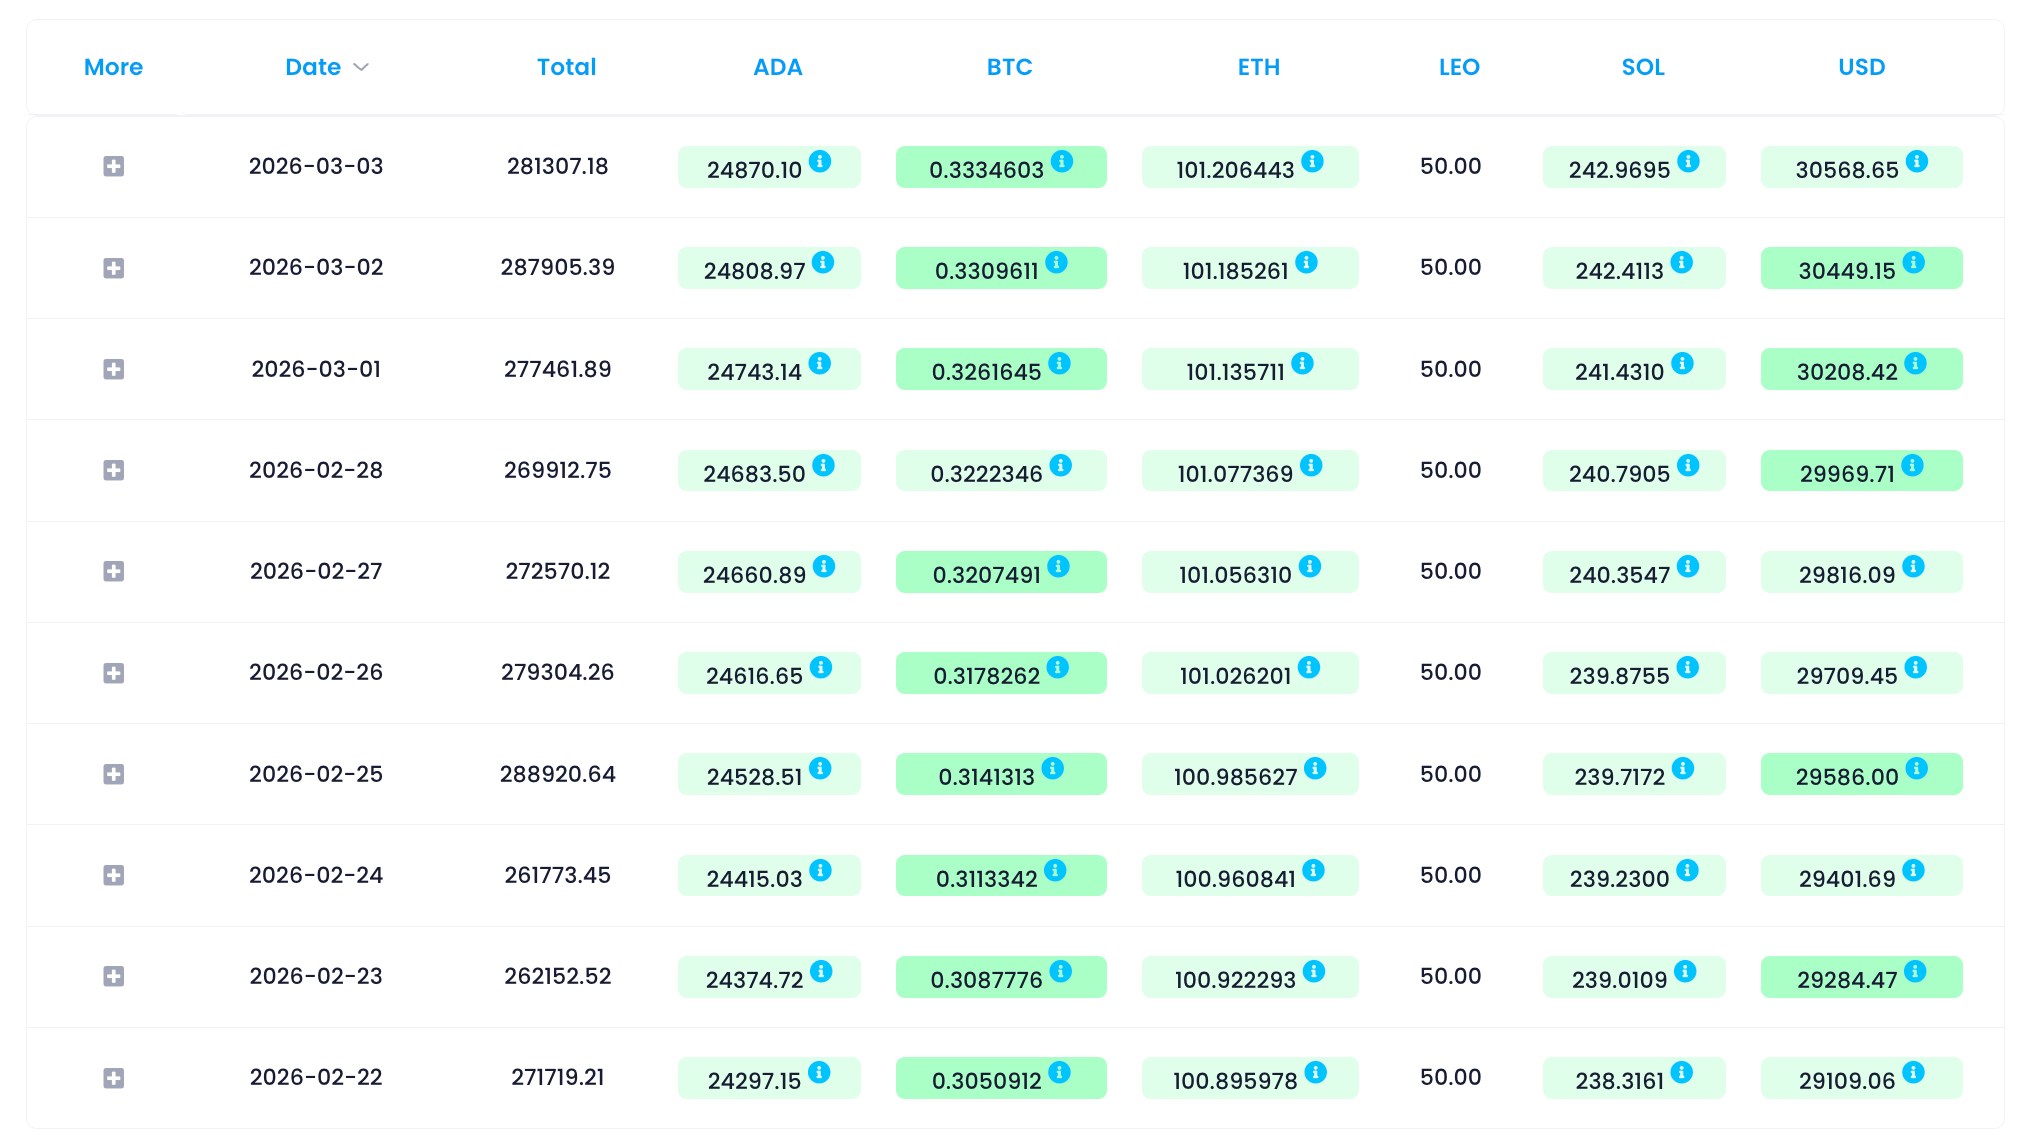The width and height of the screenshot is (2039, 1136).
Task: Expand the 2026-03-01 row details
Action: point(114,369)
